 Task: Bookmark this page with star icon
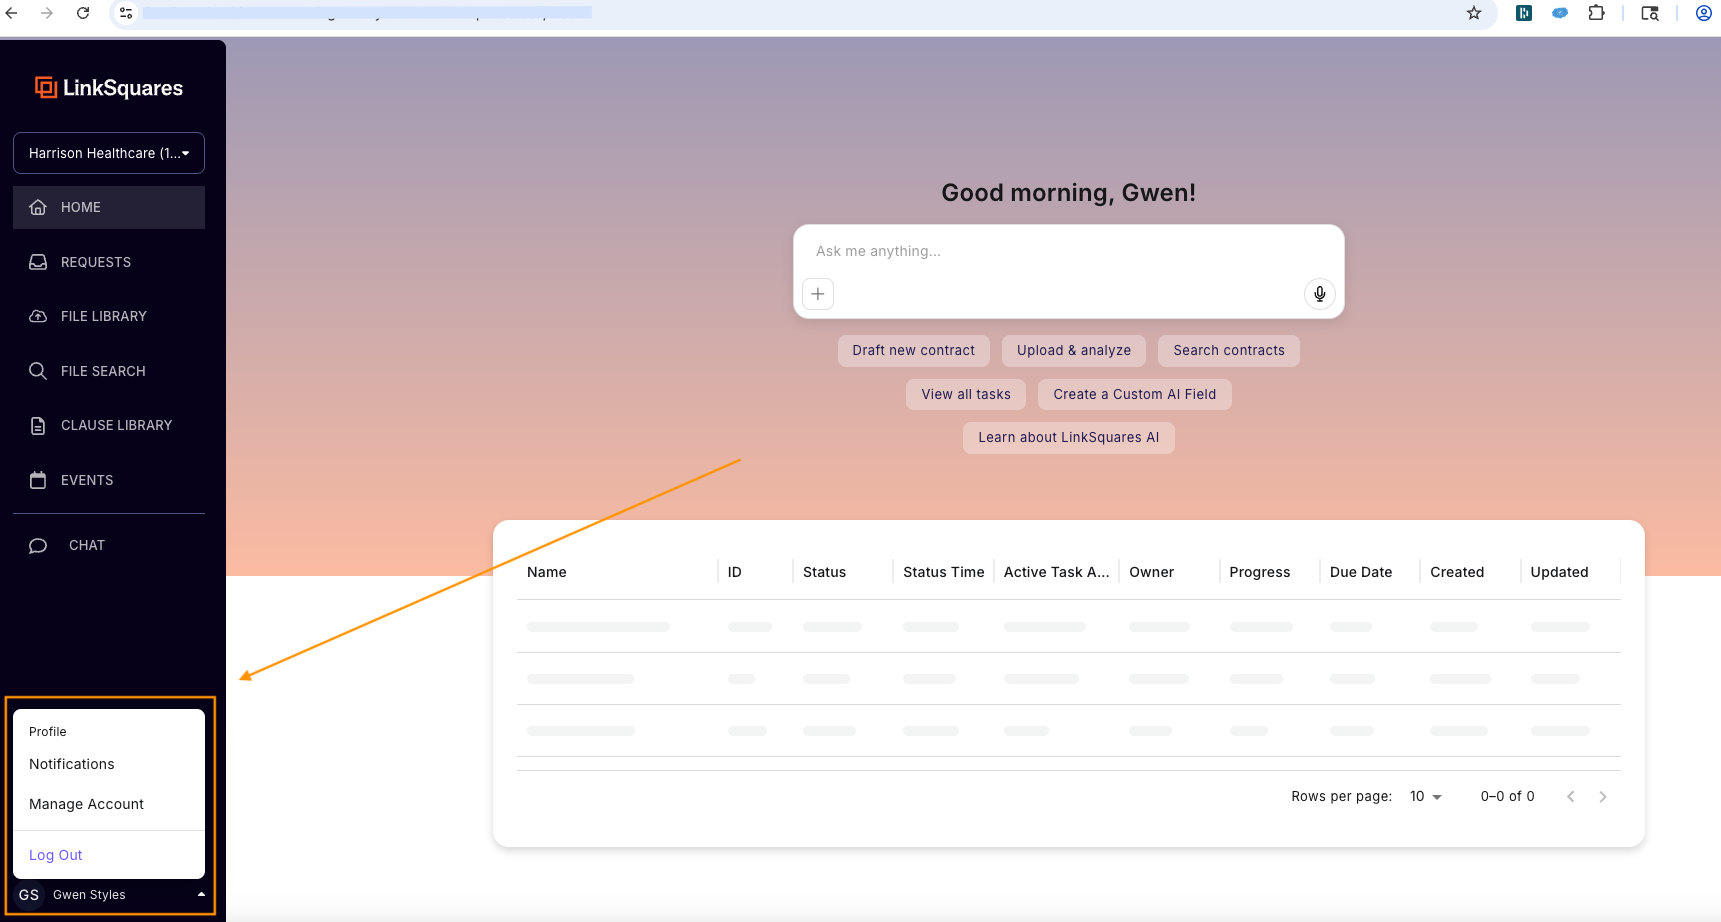point(1473,13)
